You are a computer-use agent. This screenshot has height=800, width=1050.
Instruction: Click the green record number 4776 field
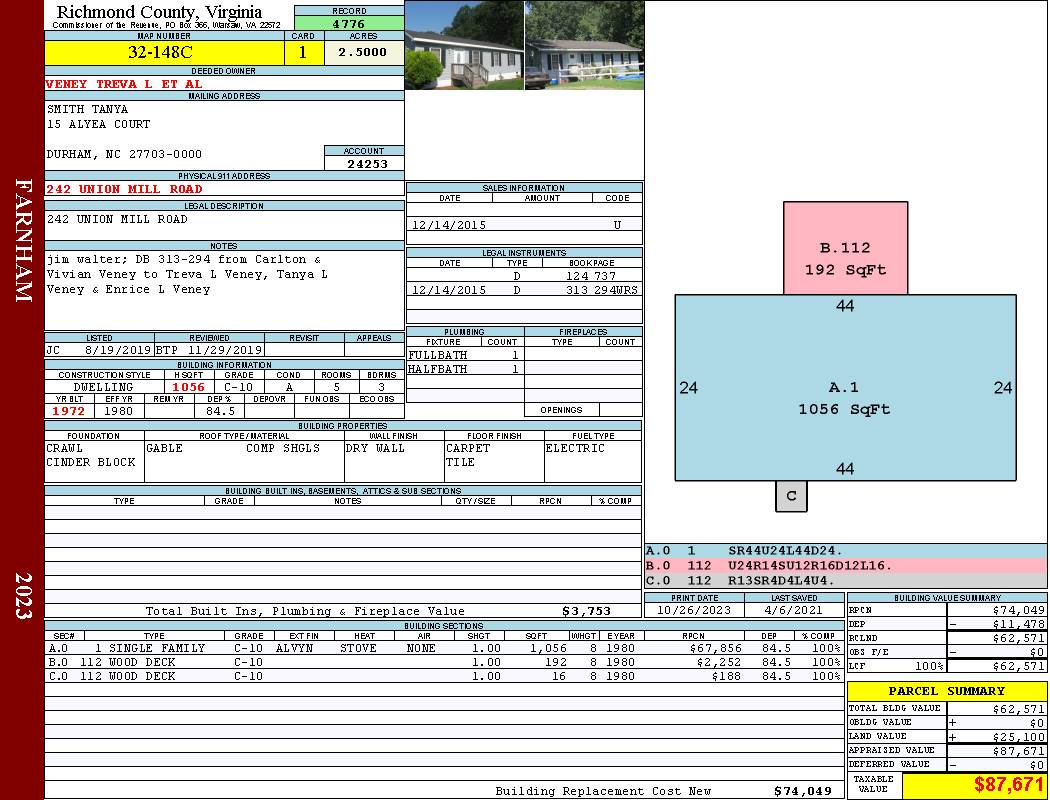tap(349, 23)
